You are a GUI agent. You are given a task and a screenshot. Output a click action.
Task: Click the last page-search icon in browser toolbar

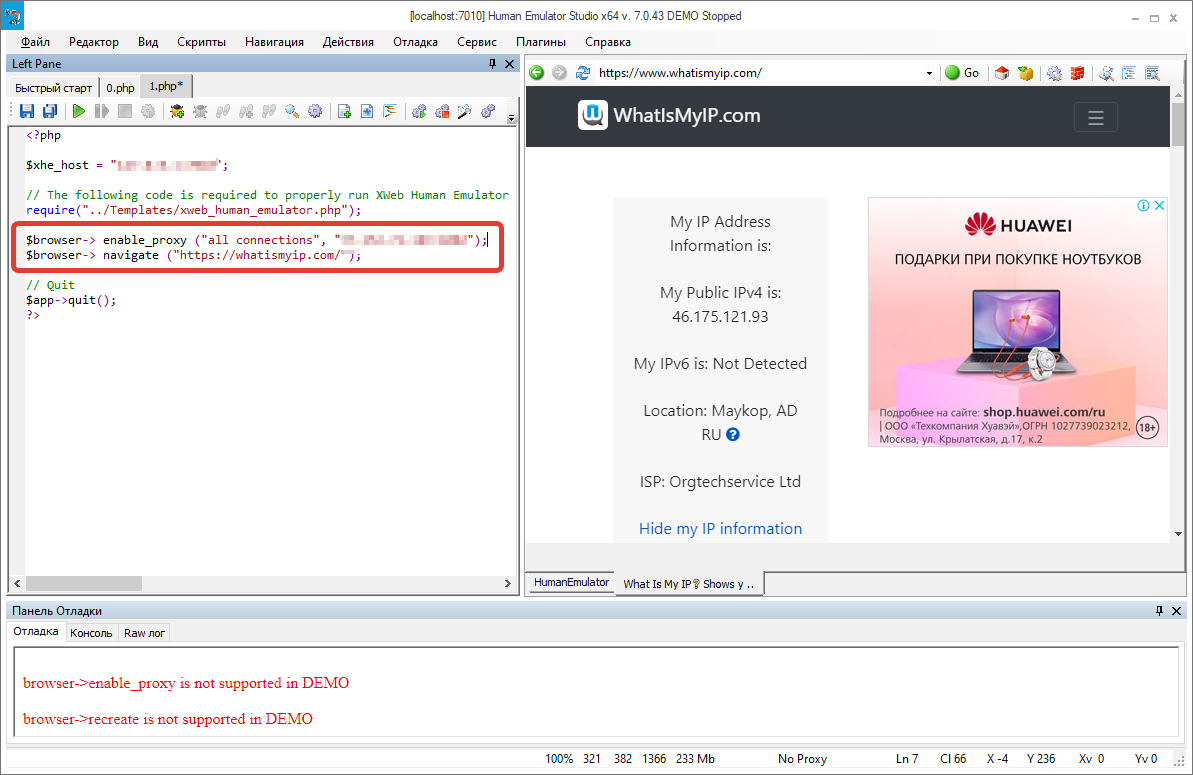(x=1153, y=73)
